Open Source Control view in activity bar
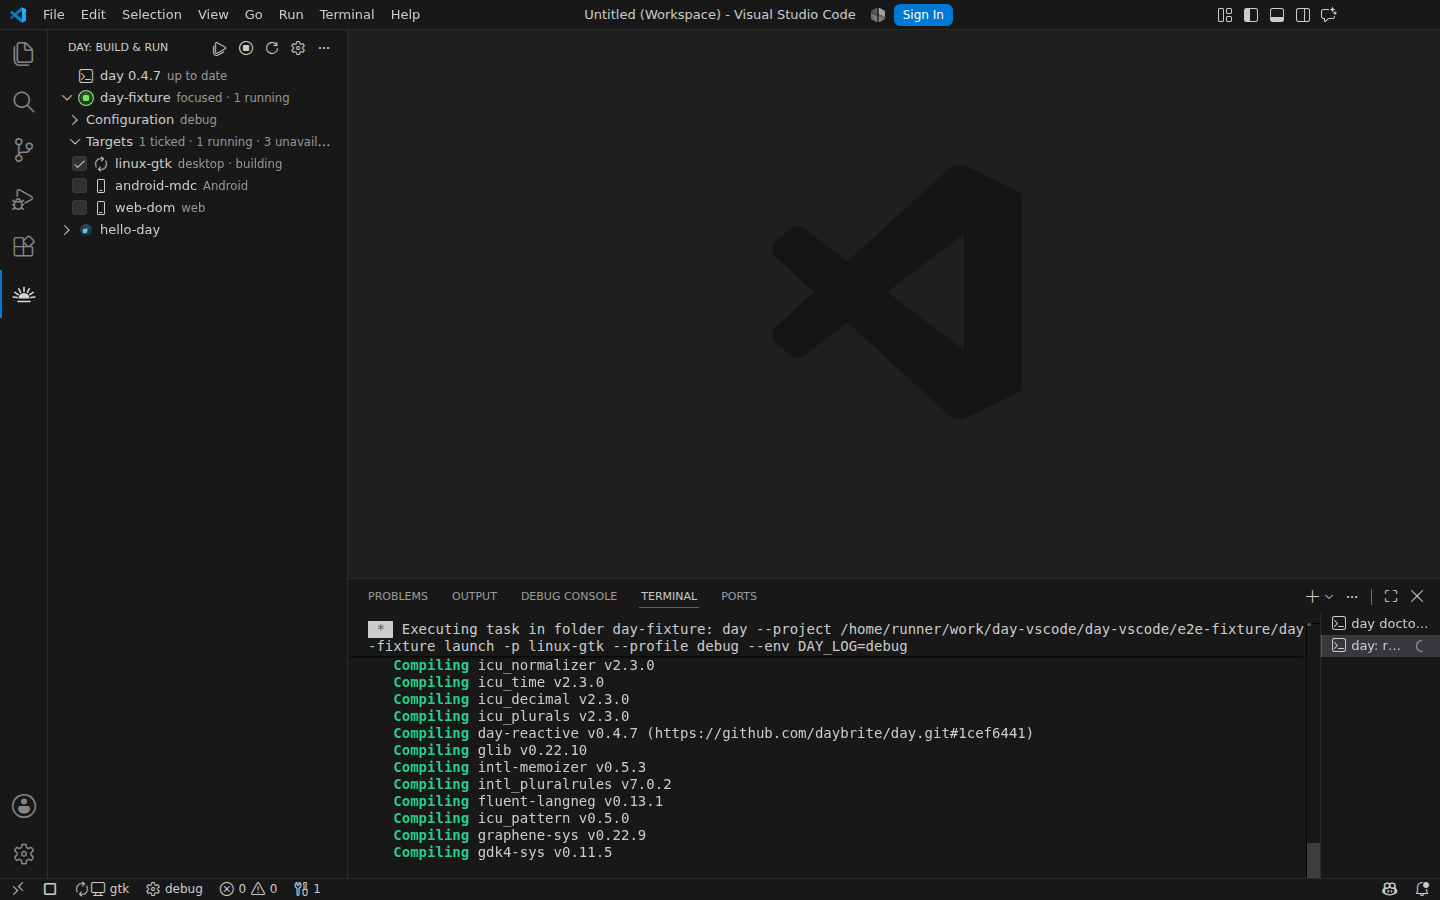Viewport: 1440px width, 900px height. point(23,150)
